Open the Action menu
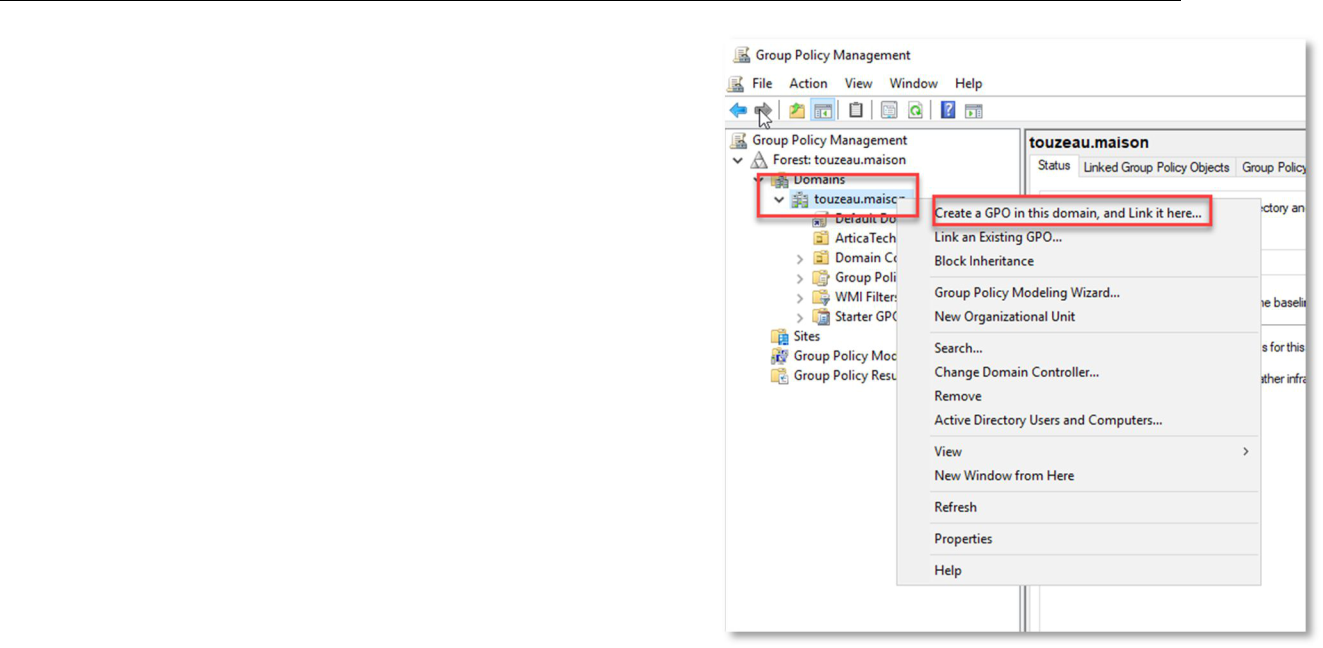 (x=808, y=84)
